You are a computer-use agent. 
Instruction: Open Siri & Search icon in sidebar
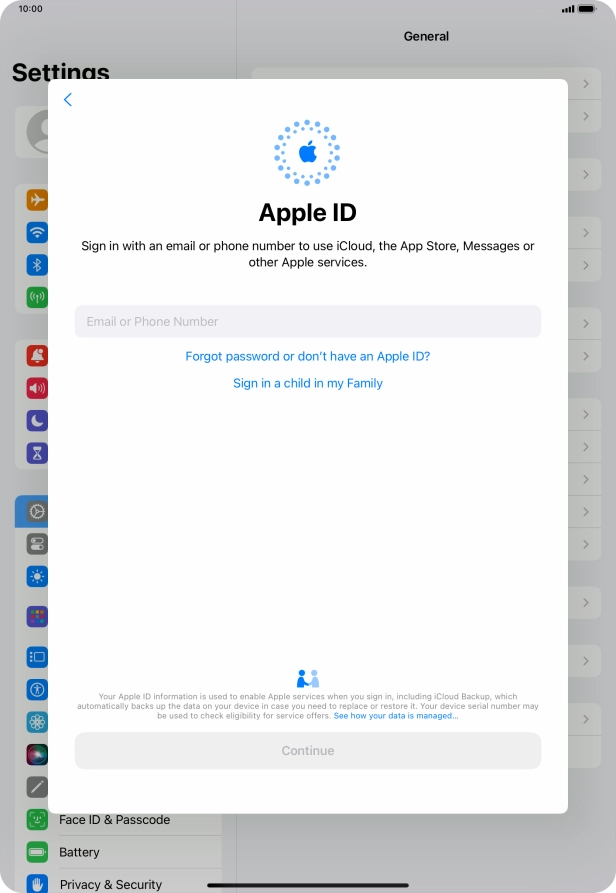coord(37,755)
